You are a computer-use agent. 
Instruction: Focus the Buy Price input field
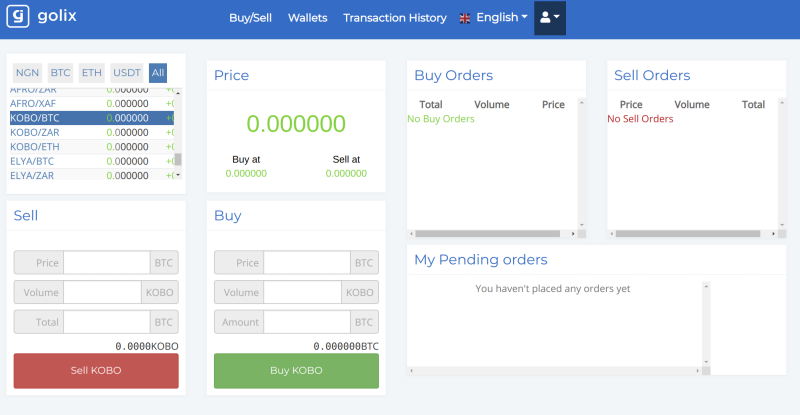307,263
